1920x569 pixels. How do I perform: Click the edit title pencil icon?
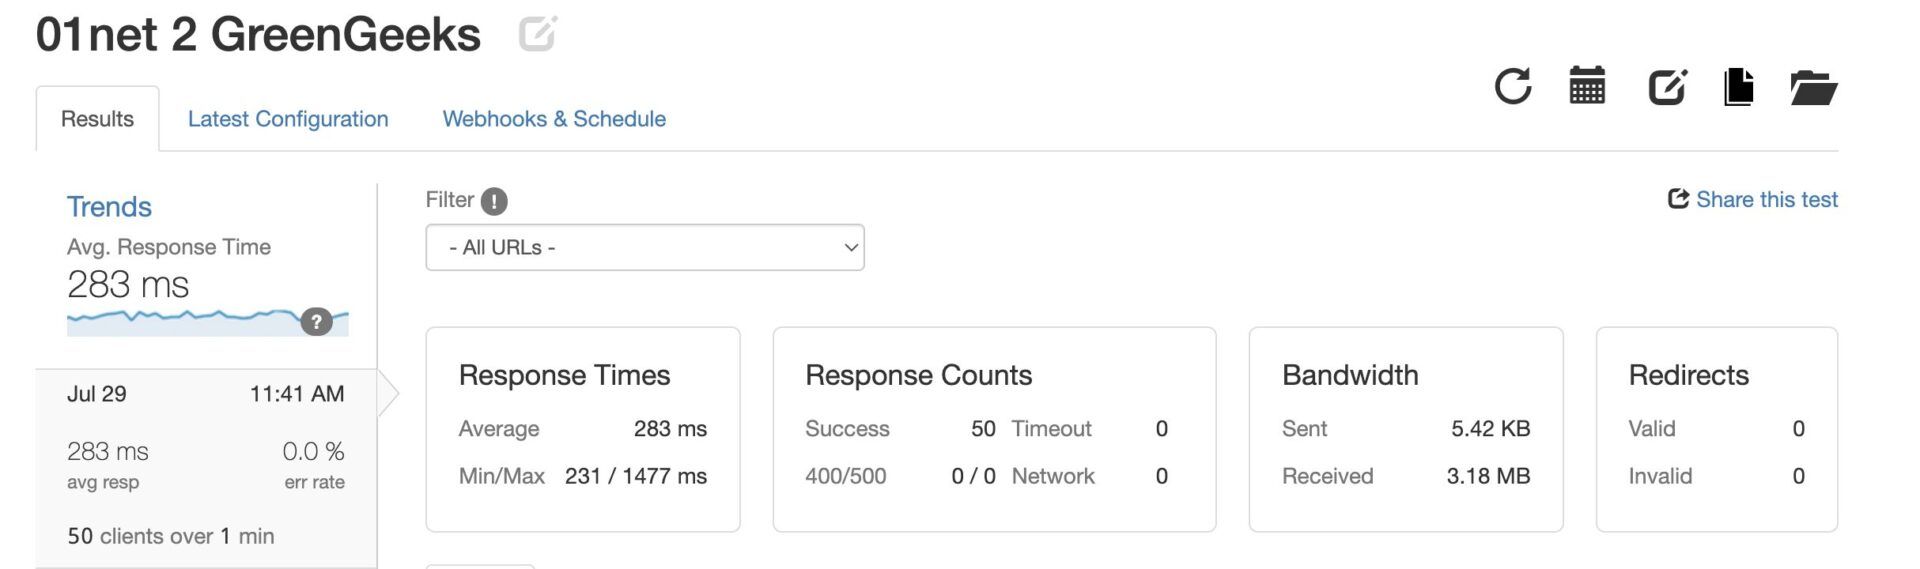click(537, 34)
